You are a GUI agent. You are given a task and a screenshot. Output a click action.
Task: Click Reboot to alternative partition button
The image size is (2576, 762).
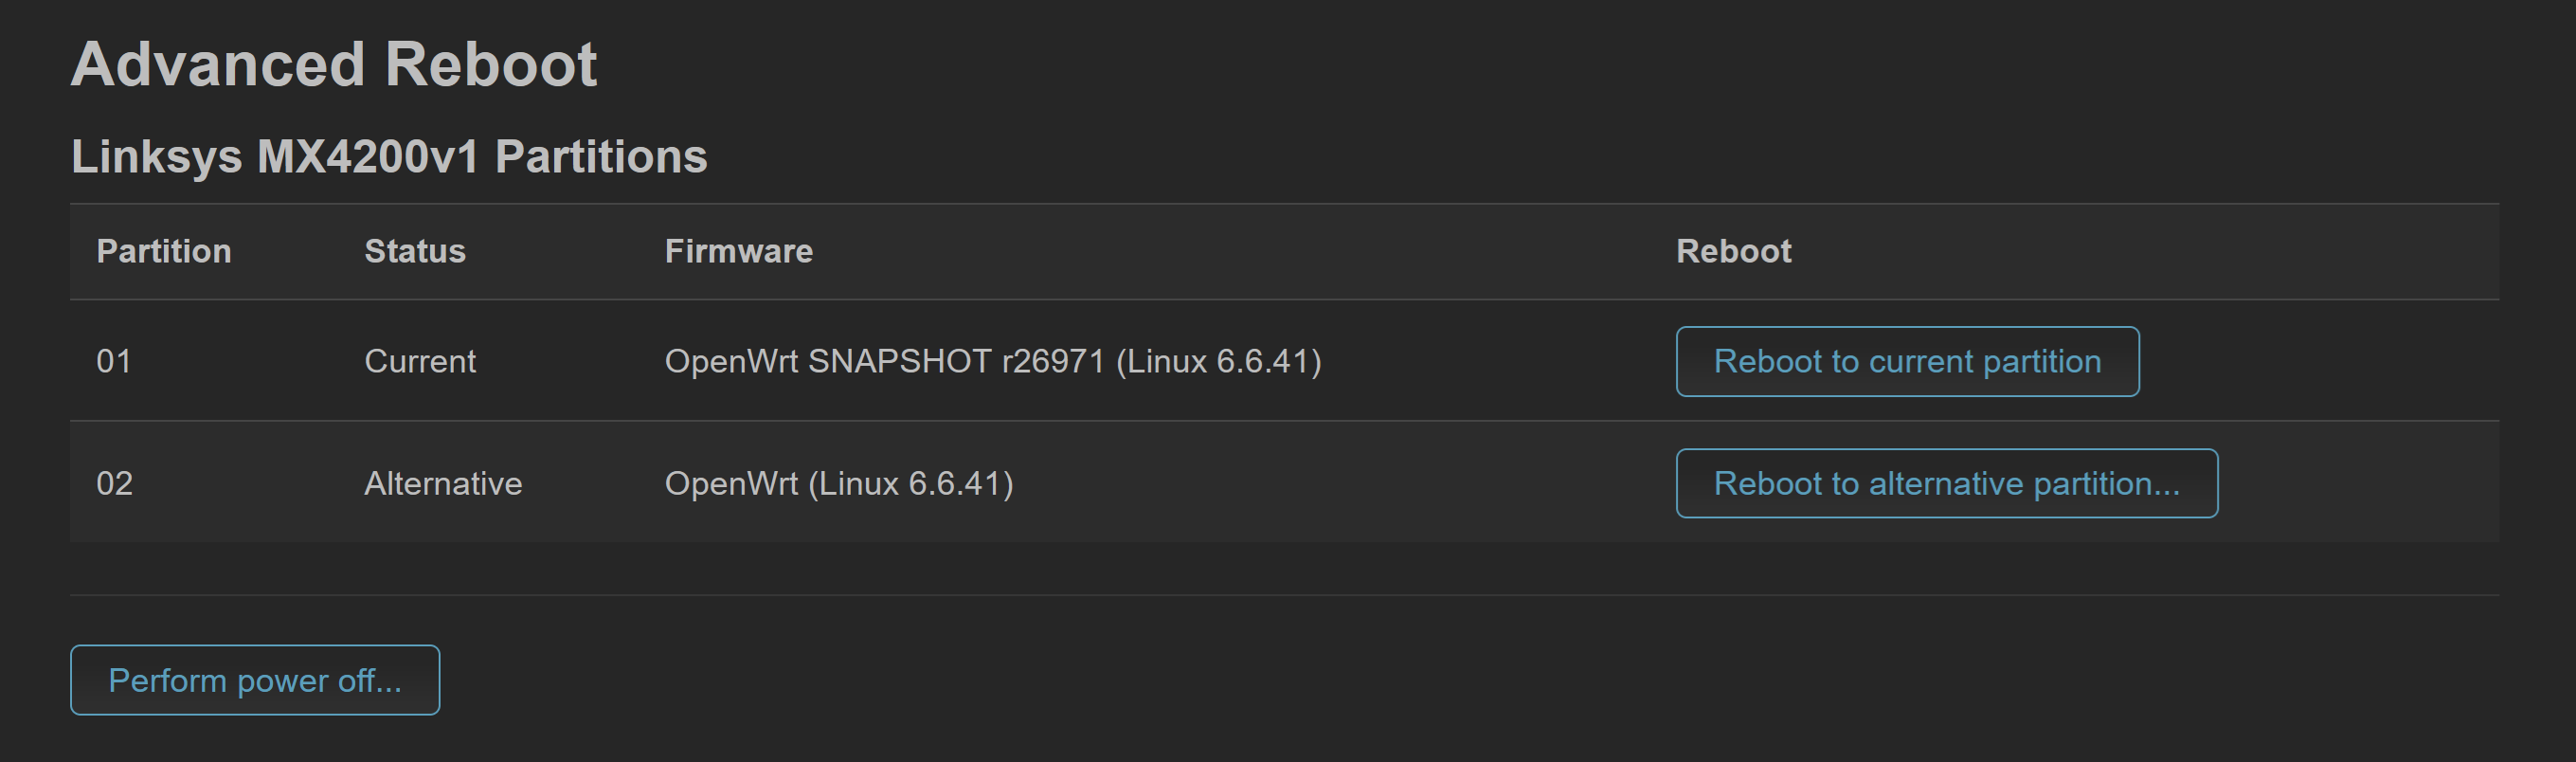coord(1946,483)
